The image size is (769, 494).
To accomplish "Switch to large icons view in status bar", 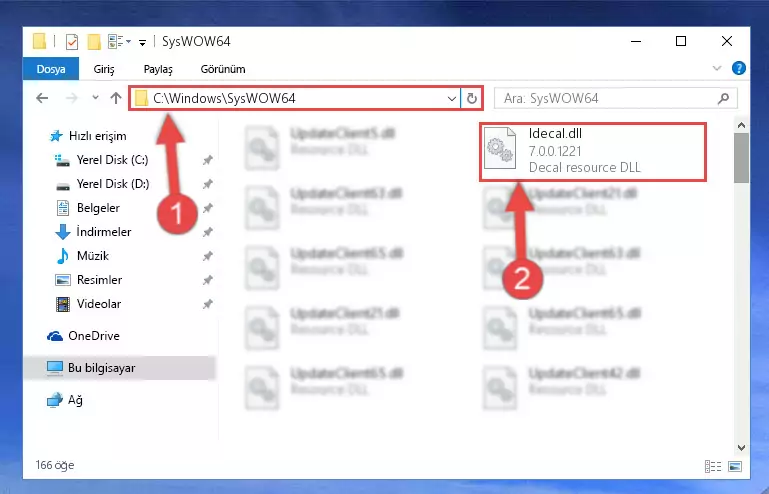I will (x=735, y=466).
